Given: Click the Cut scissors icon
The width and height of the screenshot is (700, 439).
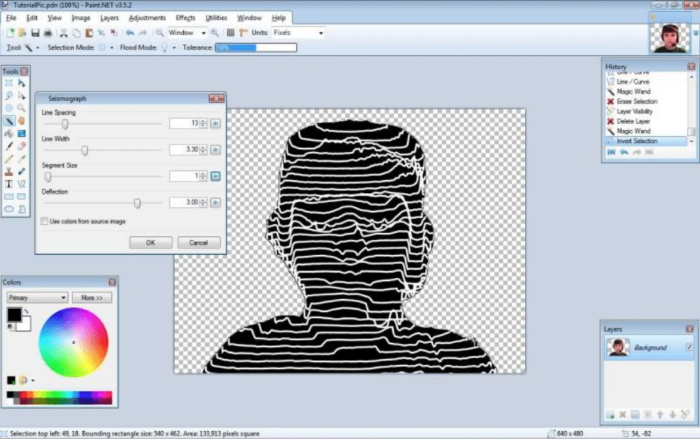Looking at the screenshot, I should coord(64,33).
